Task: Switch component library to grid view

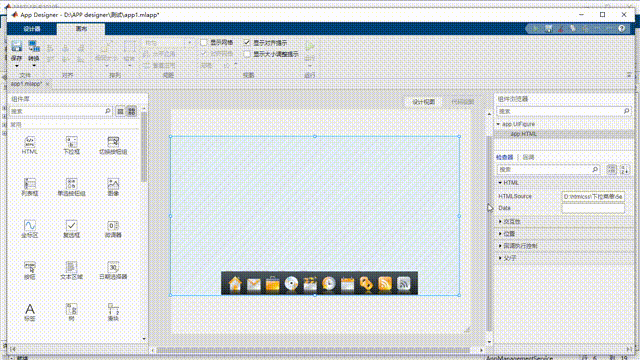Action: (131, 111)
